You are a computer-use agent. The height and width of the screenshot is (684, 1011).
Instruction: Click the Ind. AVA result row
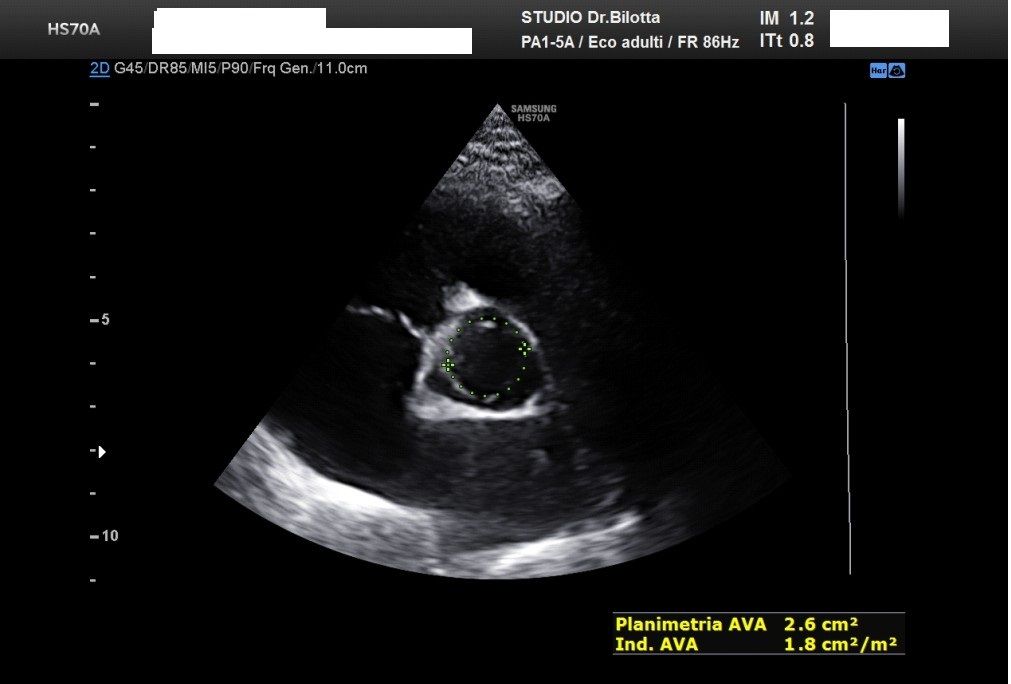point(758,645)
